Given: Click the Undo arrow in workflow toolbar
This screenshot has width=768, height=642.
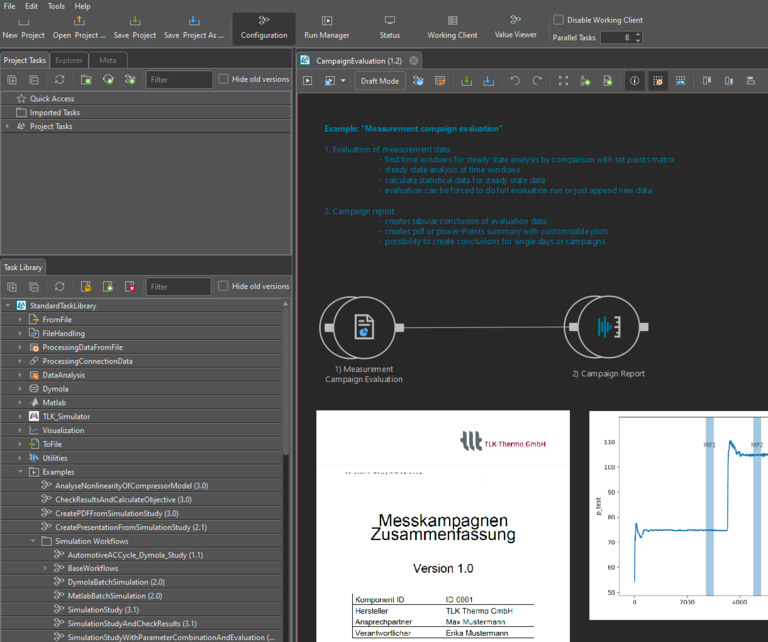Looking at the screenshot, I should tap(515, 81).
